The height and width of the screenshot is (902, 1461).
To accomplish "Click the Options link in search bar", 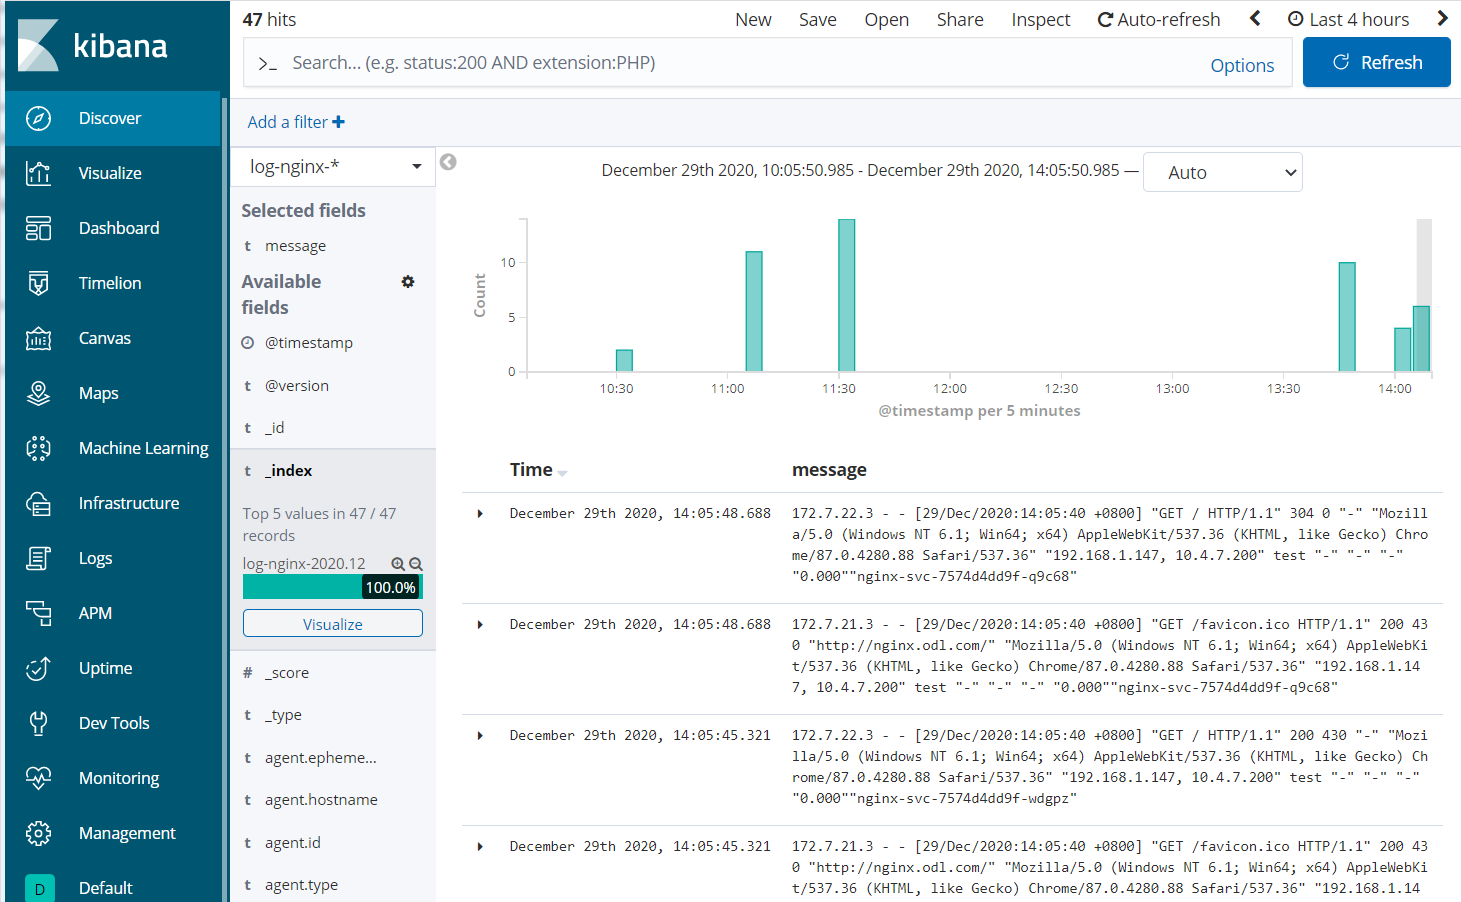I will coord(1242,65).
